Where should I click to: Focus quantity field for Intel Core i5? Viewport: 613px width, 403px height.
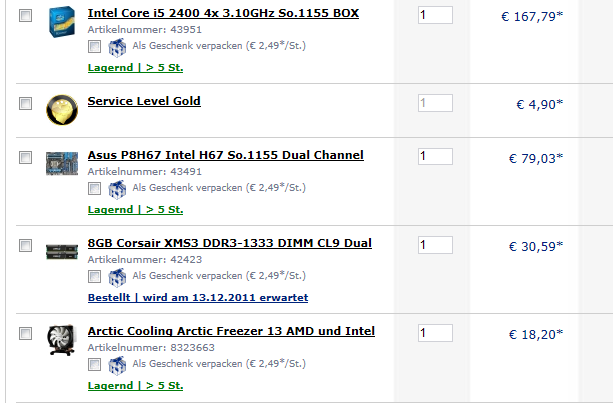436,15
